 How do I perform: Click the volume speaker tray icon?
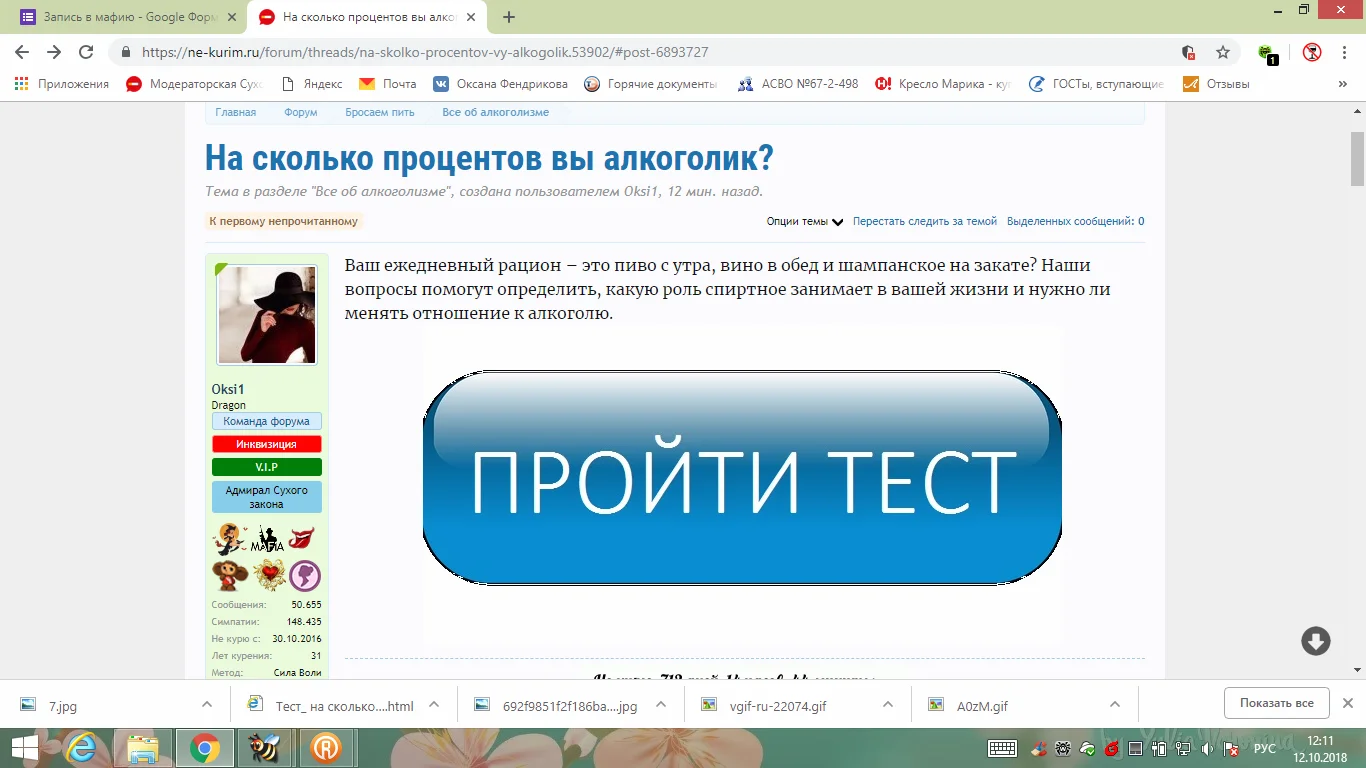tap(1207, 749)
